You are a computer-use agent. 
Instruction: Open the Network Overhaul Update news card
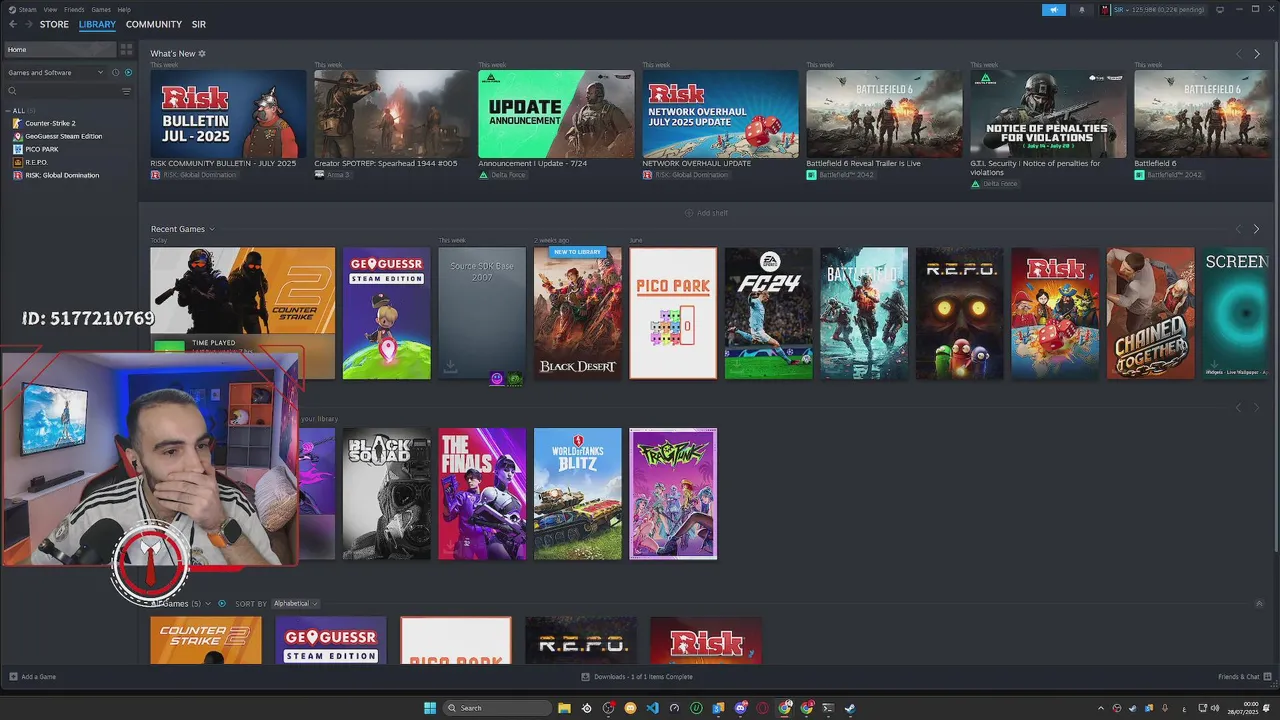(720, 114)
